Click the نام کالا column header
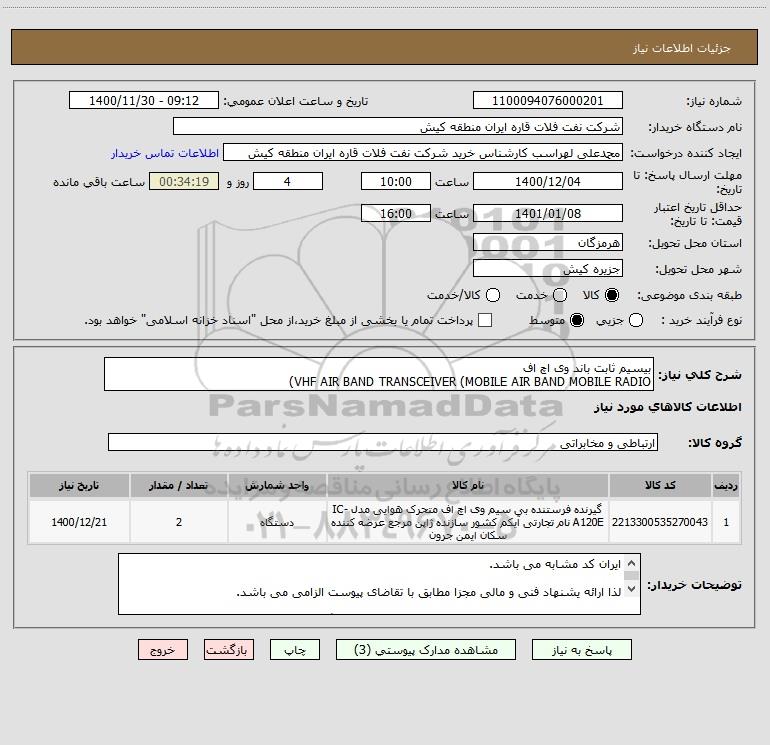Screen dimensions: 770x745 pos(468,485)
